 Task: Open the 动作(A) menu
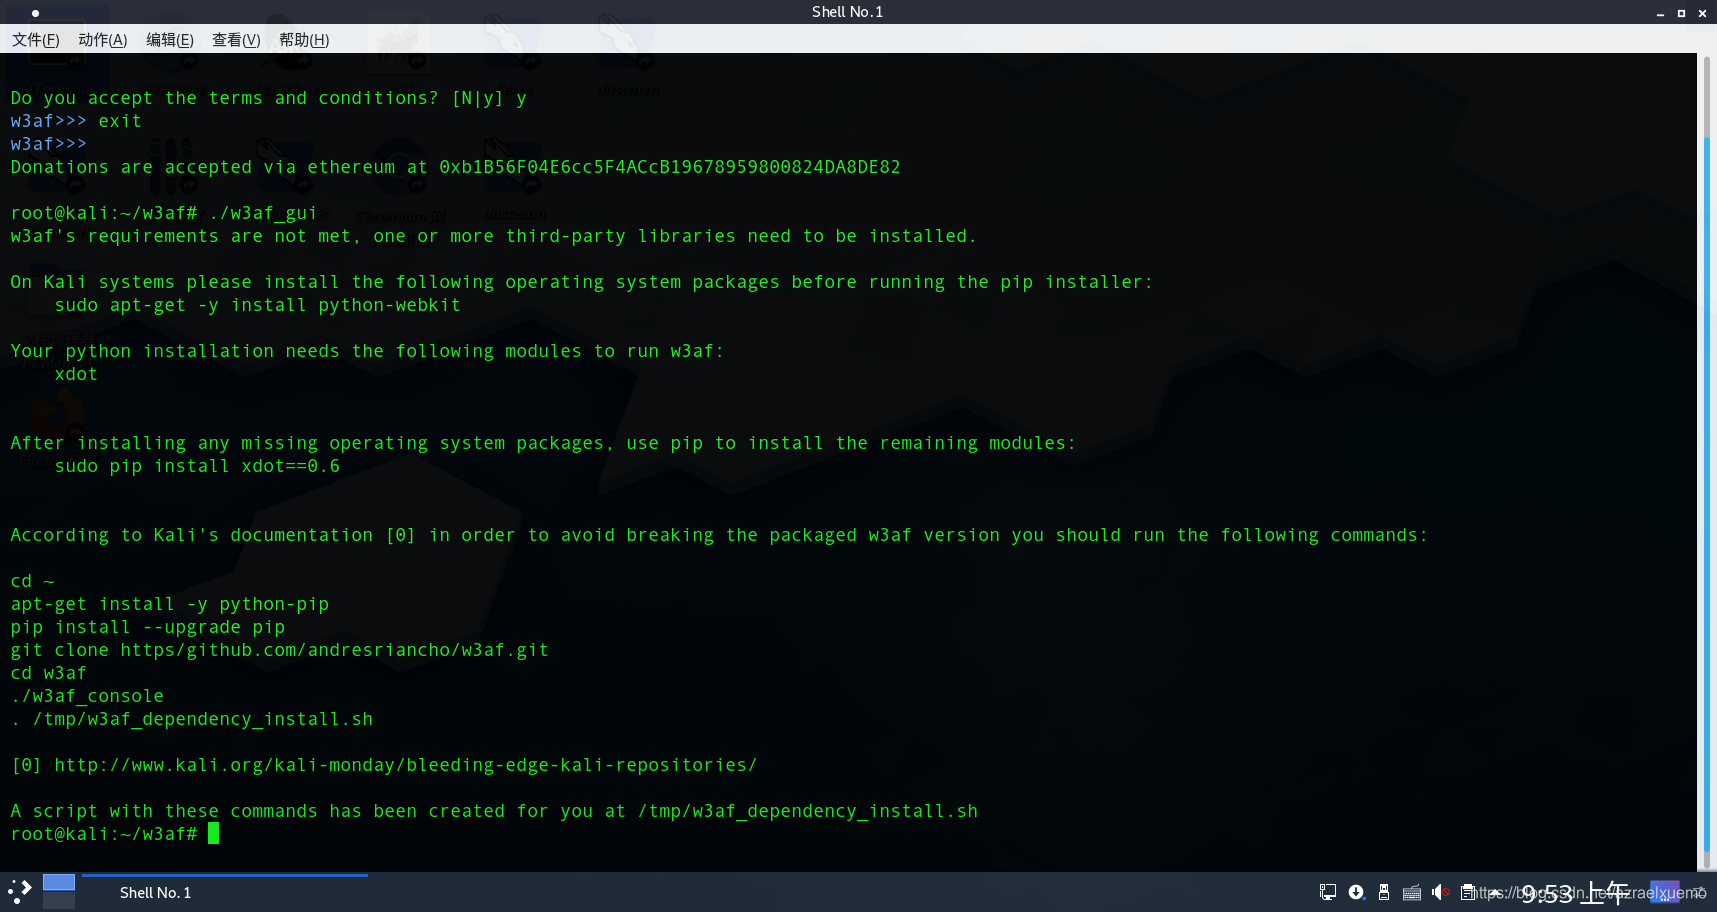(x=103, y=40)
